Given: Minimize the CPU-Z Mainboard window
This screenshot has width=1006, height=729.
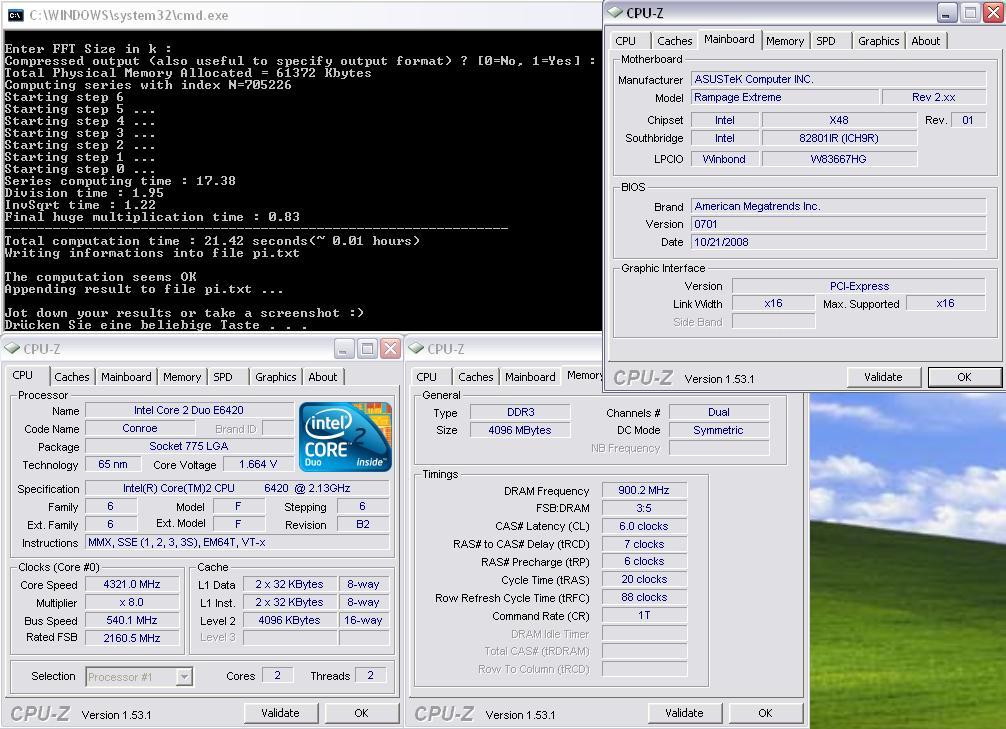Looking at the screenshot, I should [x=947, y=12].
